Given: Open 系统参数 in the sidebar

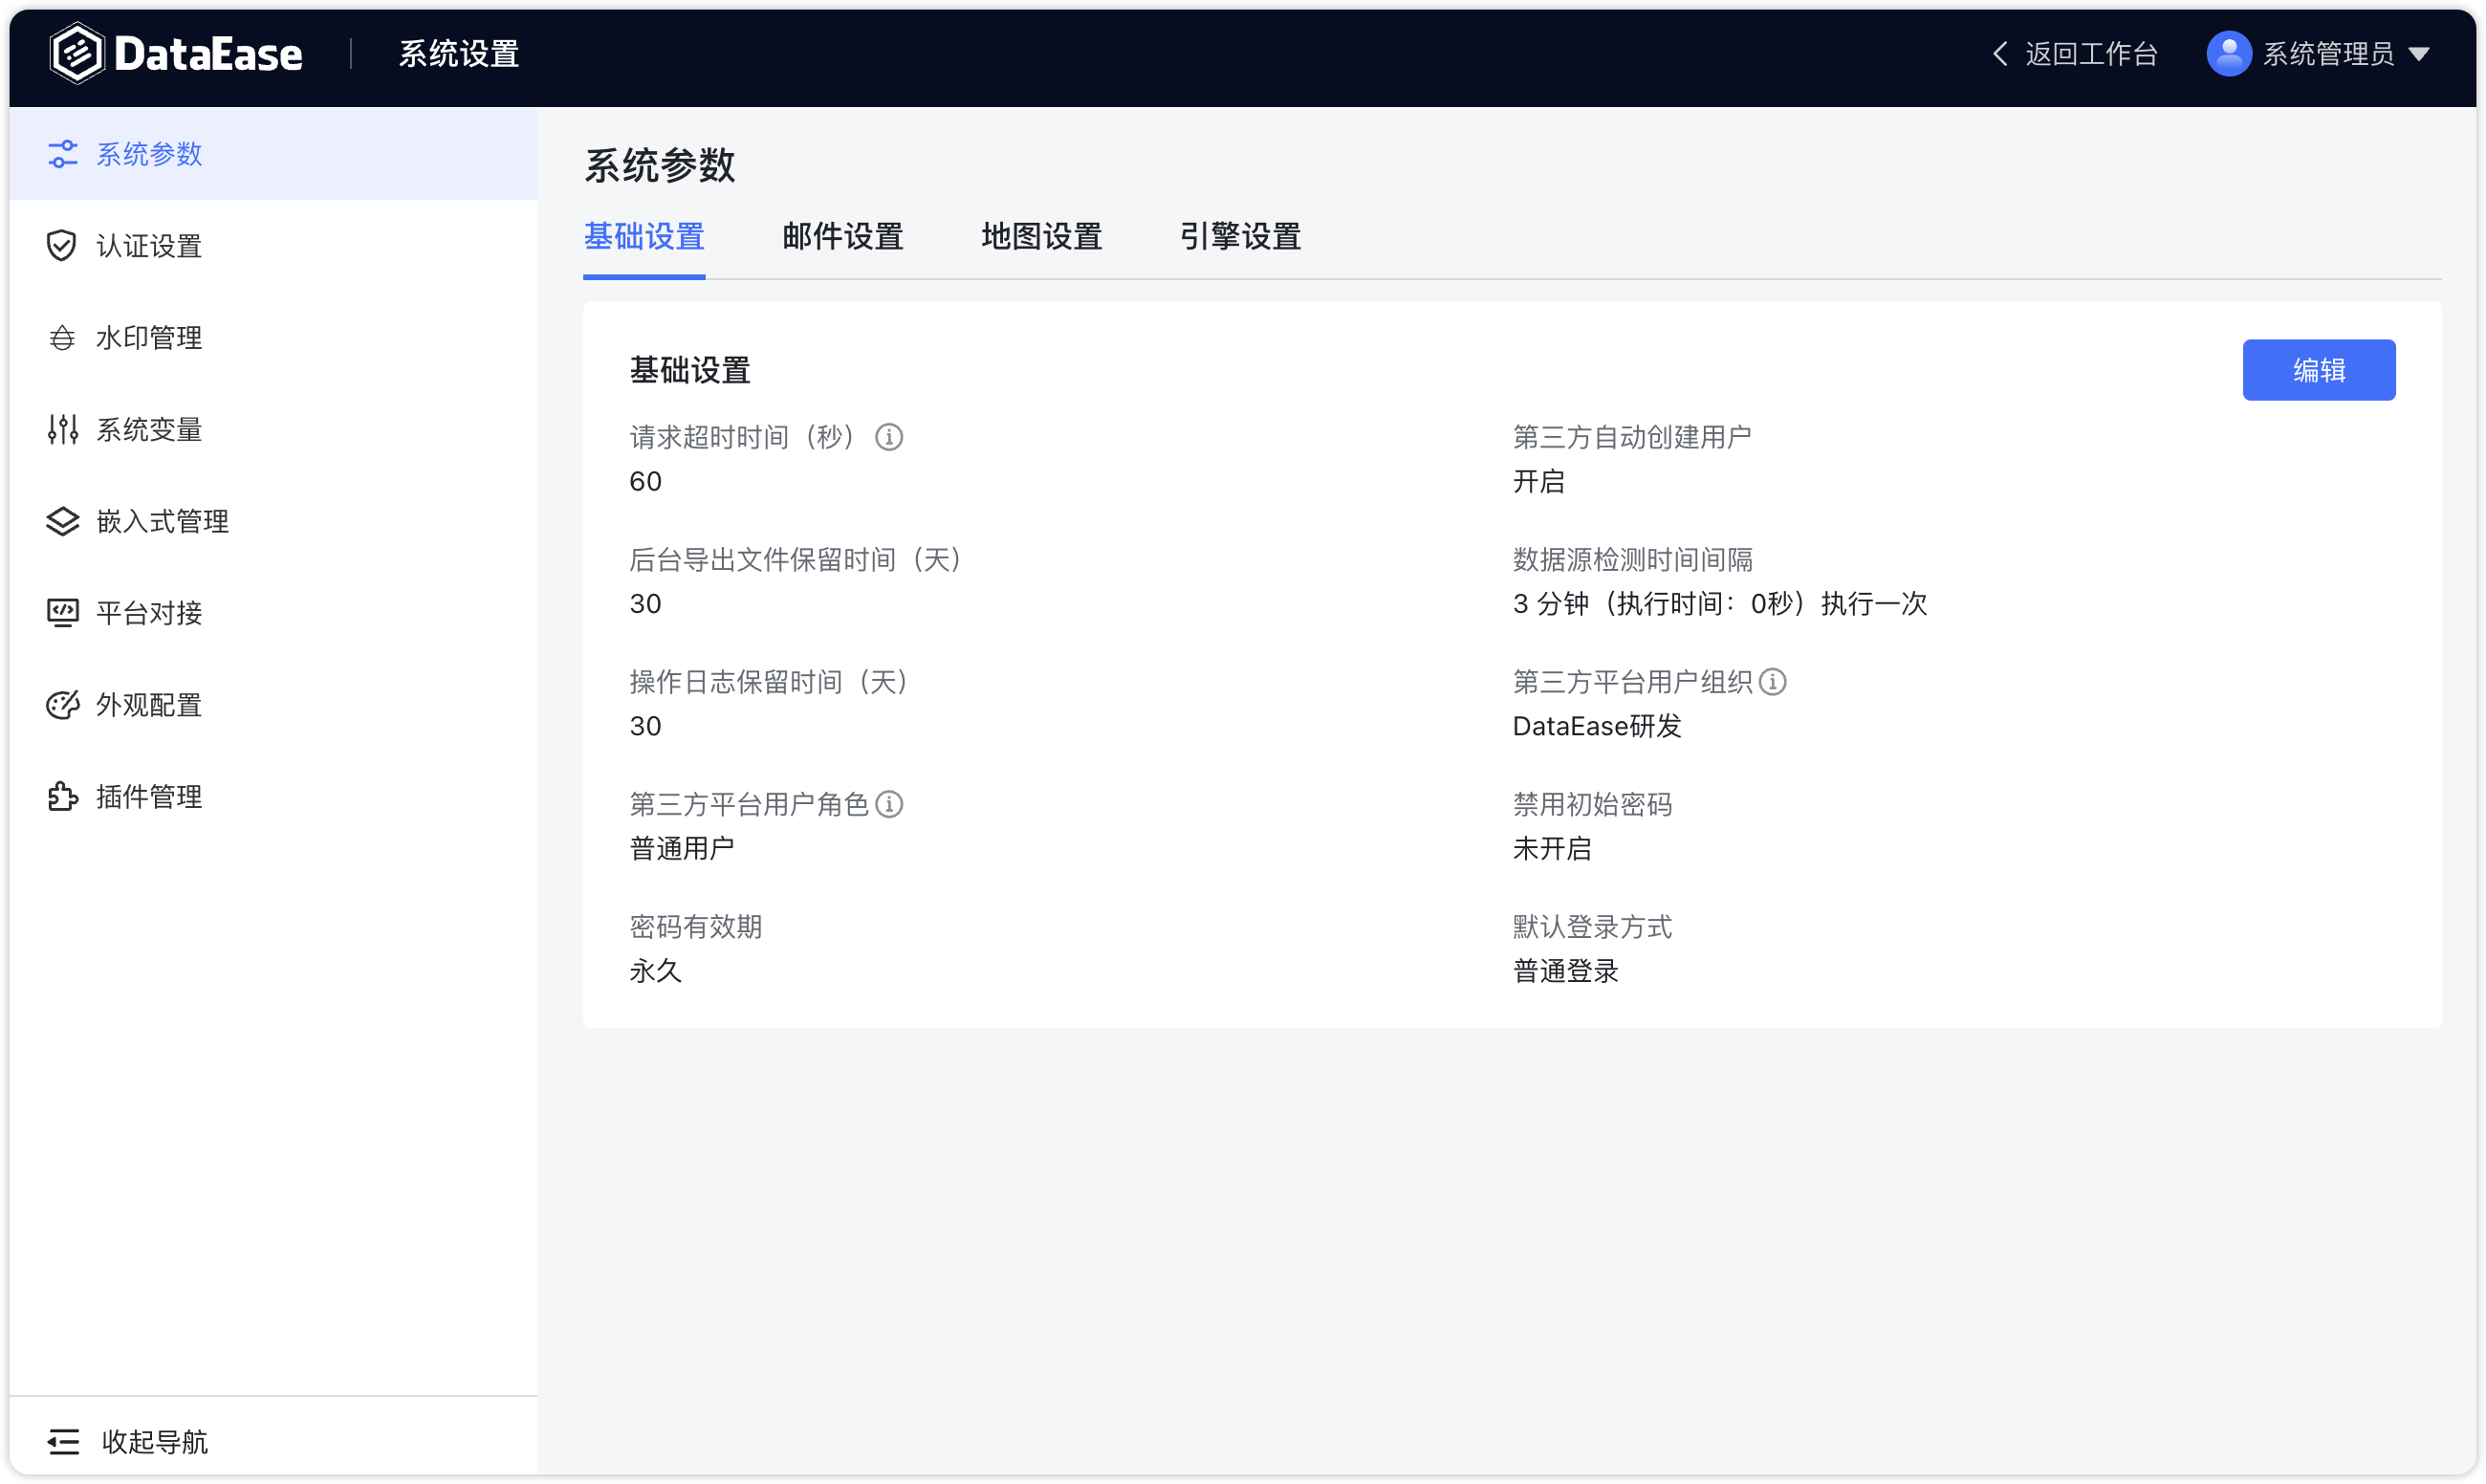Looking at the screenshot, I should 273,154.
